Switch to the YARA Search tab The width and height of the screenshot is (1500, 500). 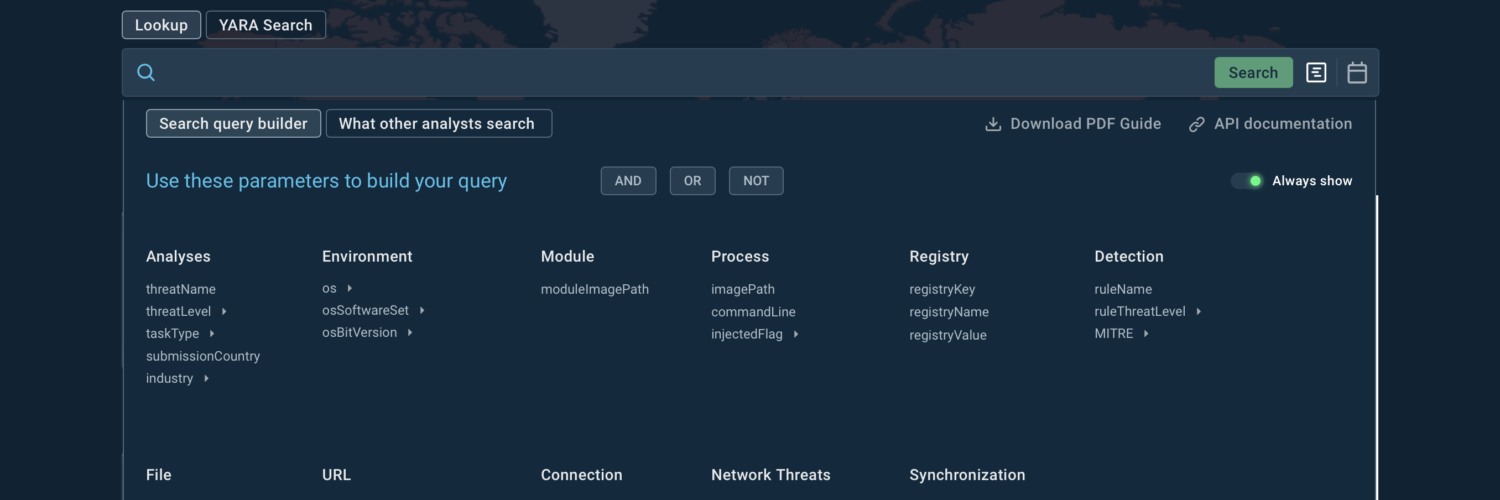(x=265, y=25)
